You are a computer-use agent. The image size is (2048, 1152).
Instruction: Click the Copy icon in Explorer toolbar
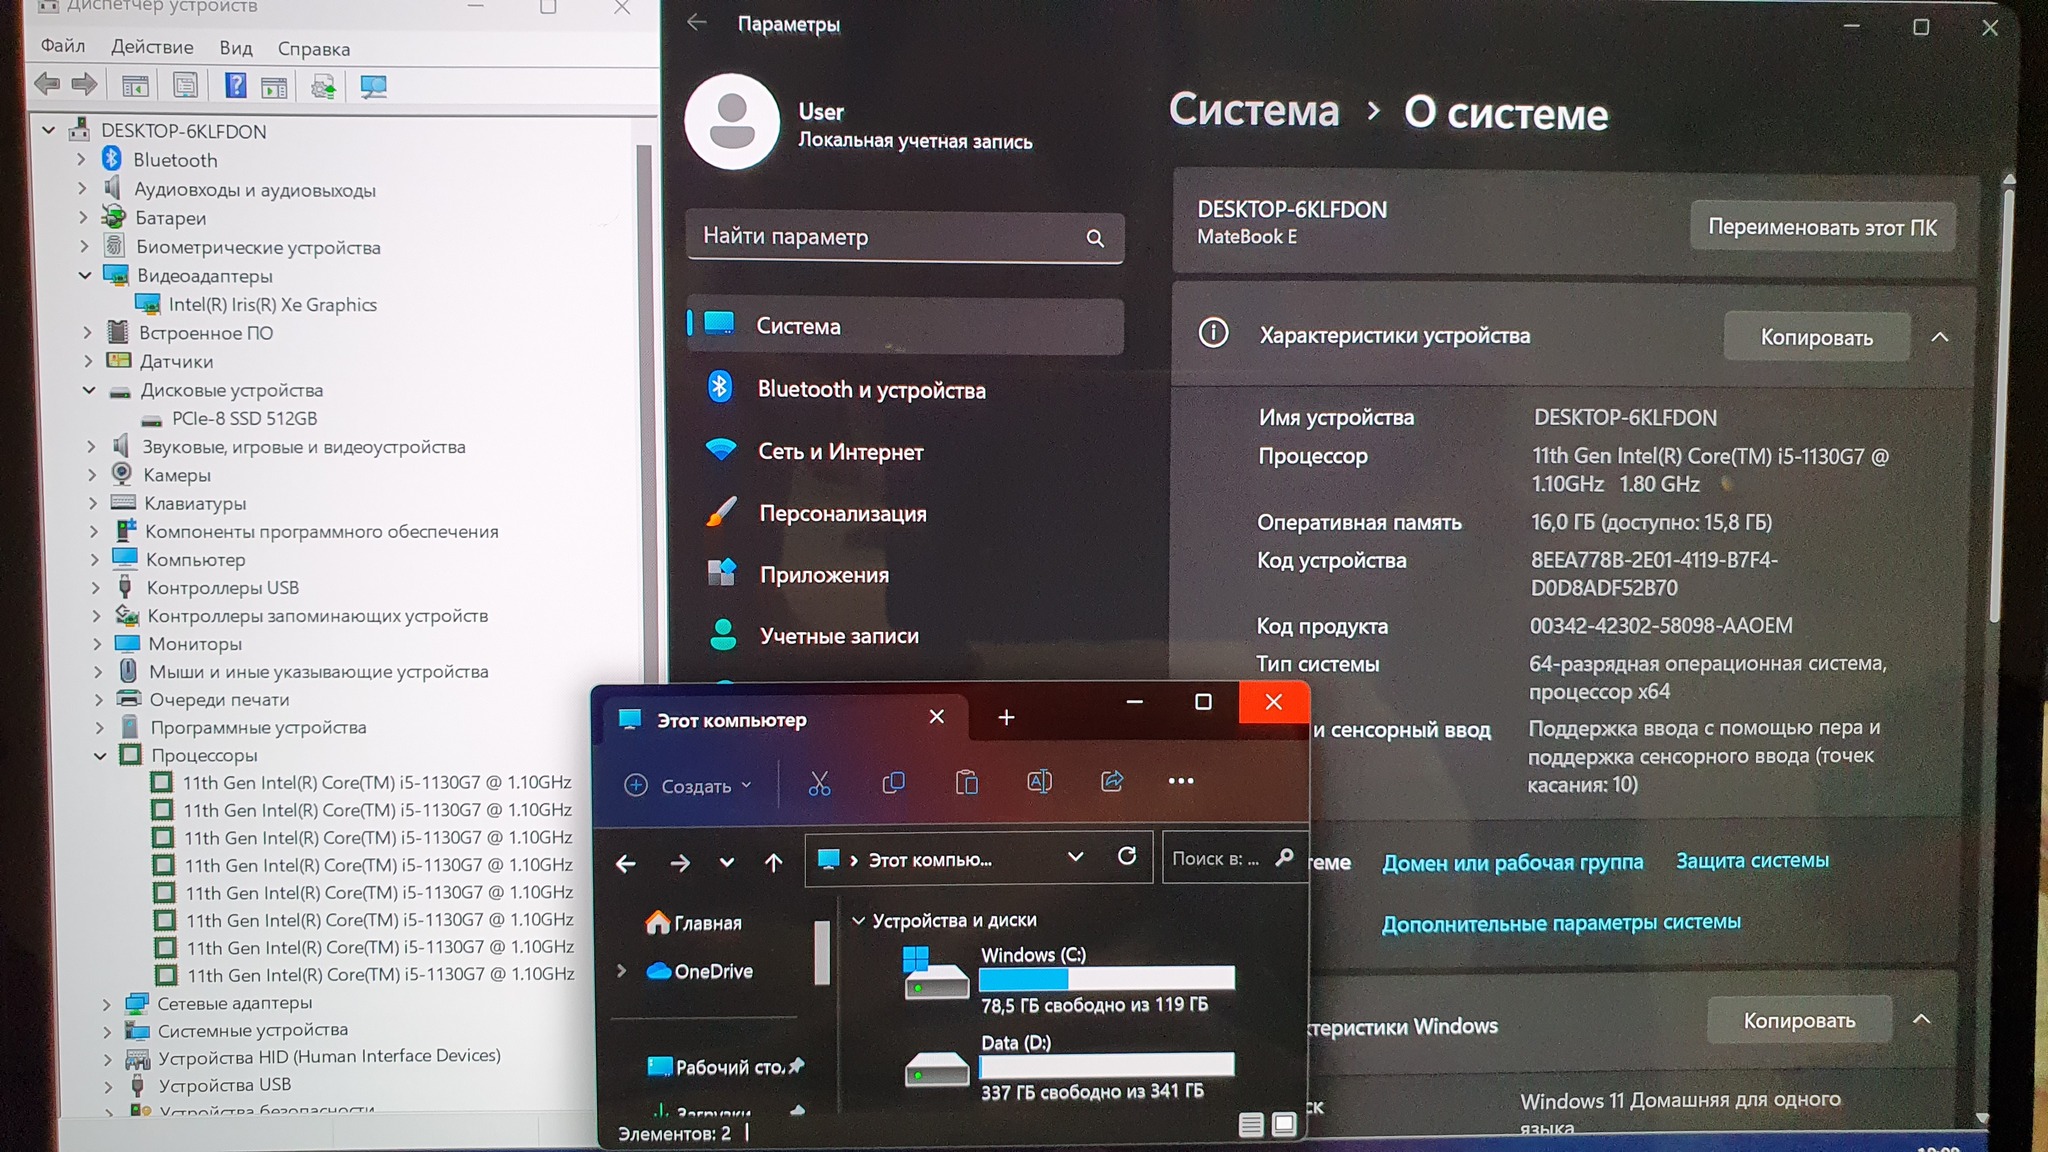(893, 782)
